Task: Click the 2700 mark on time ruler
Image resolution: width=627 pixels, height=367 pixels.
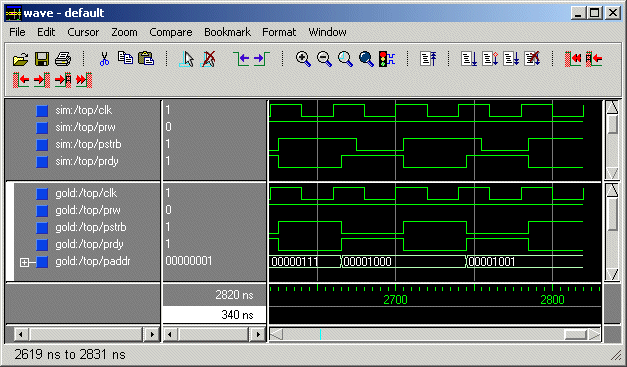Action: pos(395,299)
